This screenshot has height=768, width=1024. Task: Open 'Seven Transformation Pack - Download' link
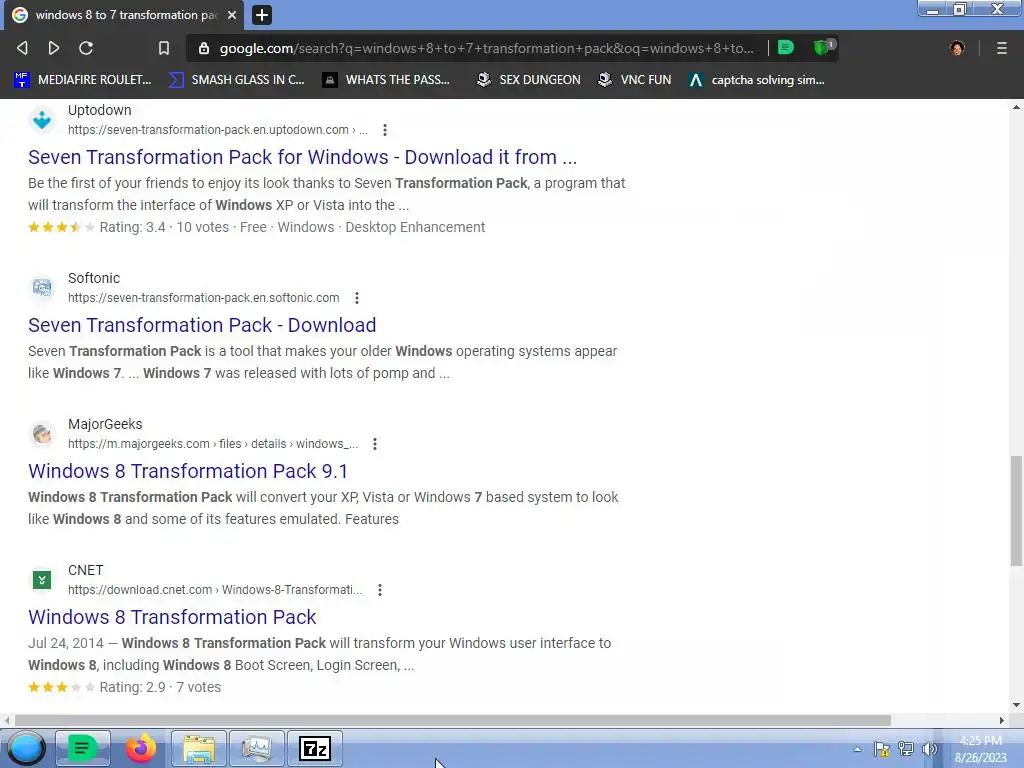pyautogui.click(x=202, y=325)
